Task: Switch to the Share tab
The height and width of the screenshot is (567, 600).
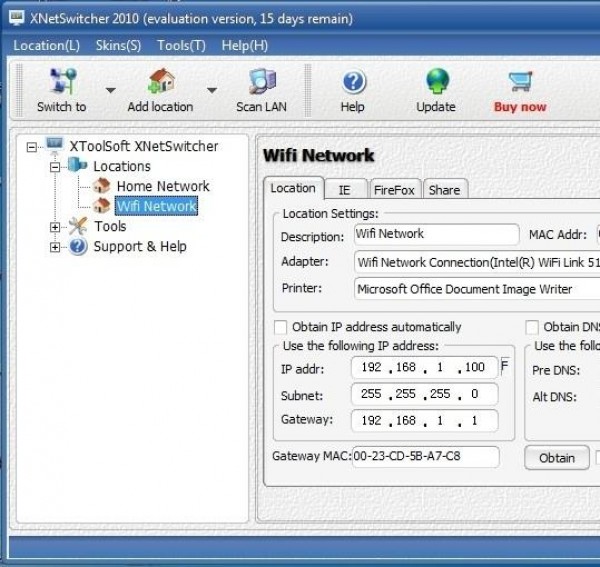Action: point(445,190)
